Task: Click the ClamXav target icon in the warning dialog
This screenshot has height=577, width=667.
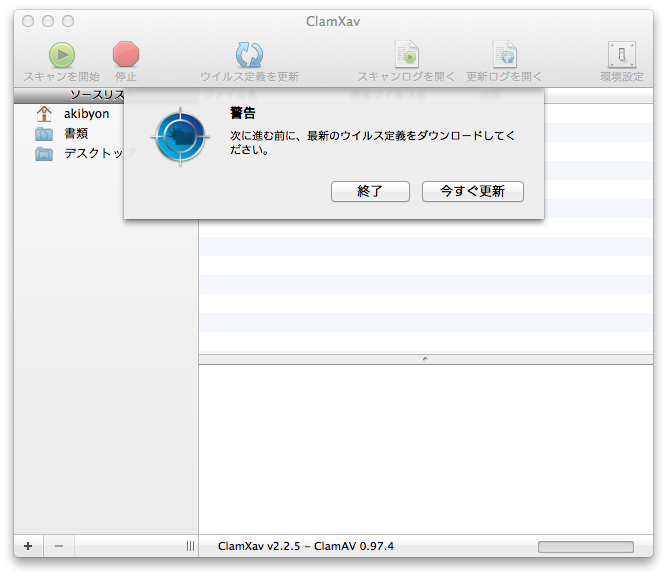Action: [180, 137]
